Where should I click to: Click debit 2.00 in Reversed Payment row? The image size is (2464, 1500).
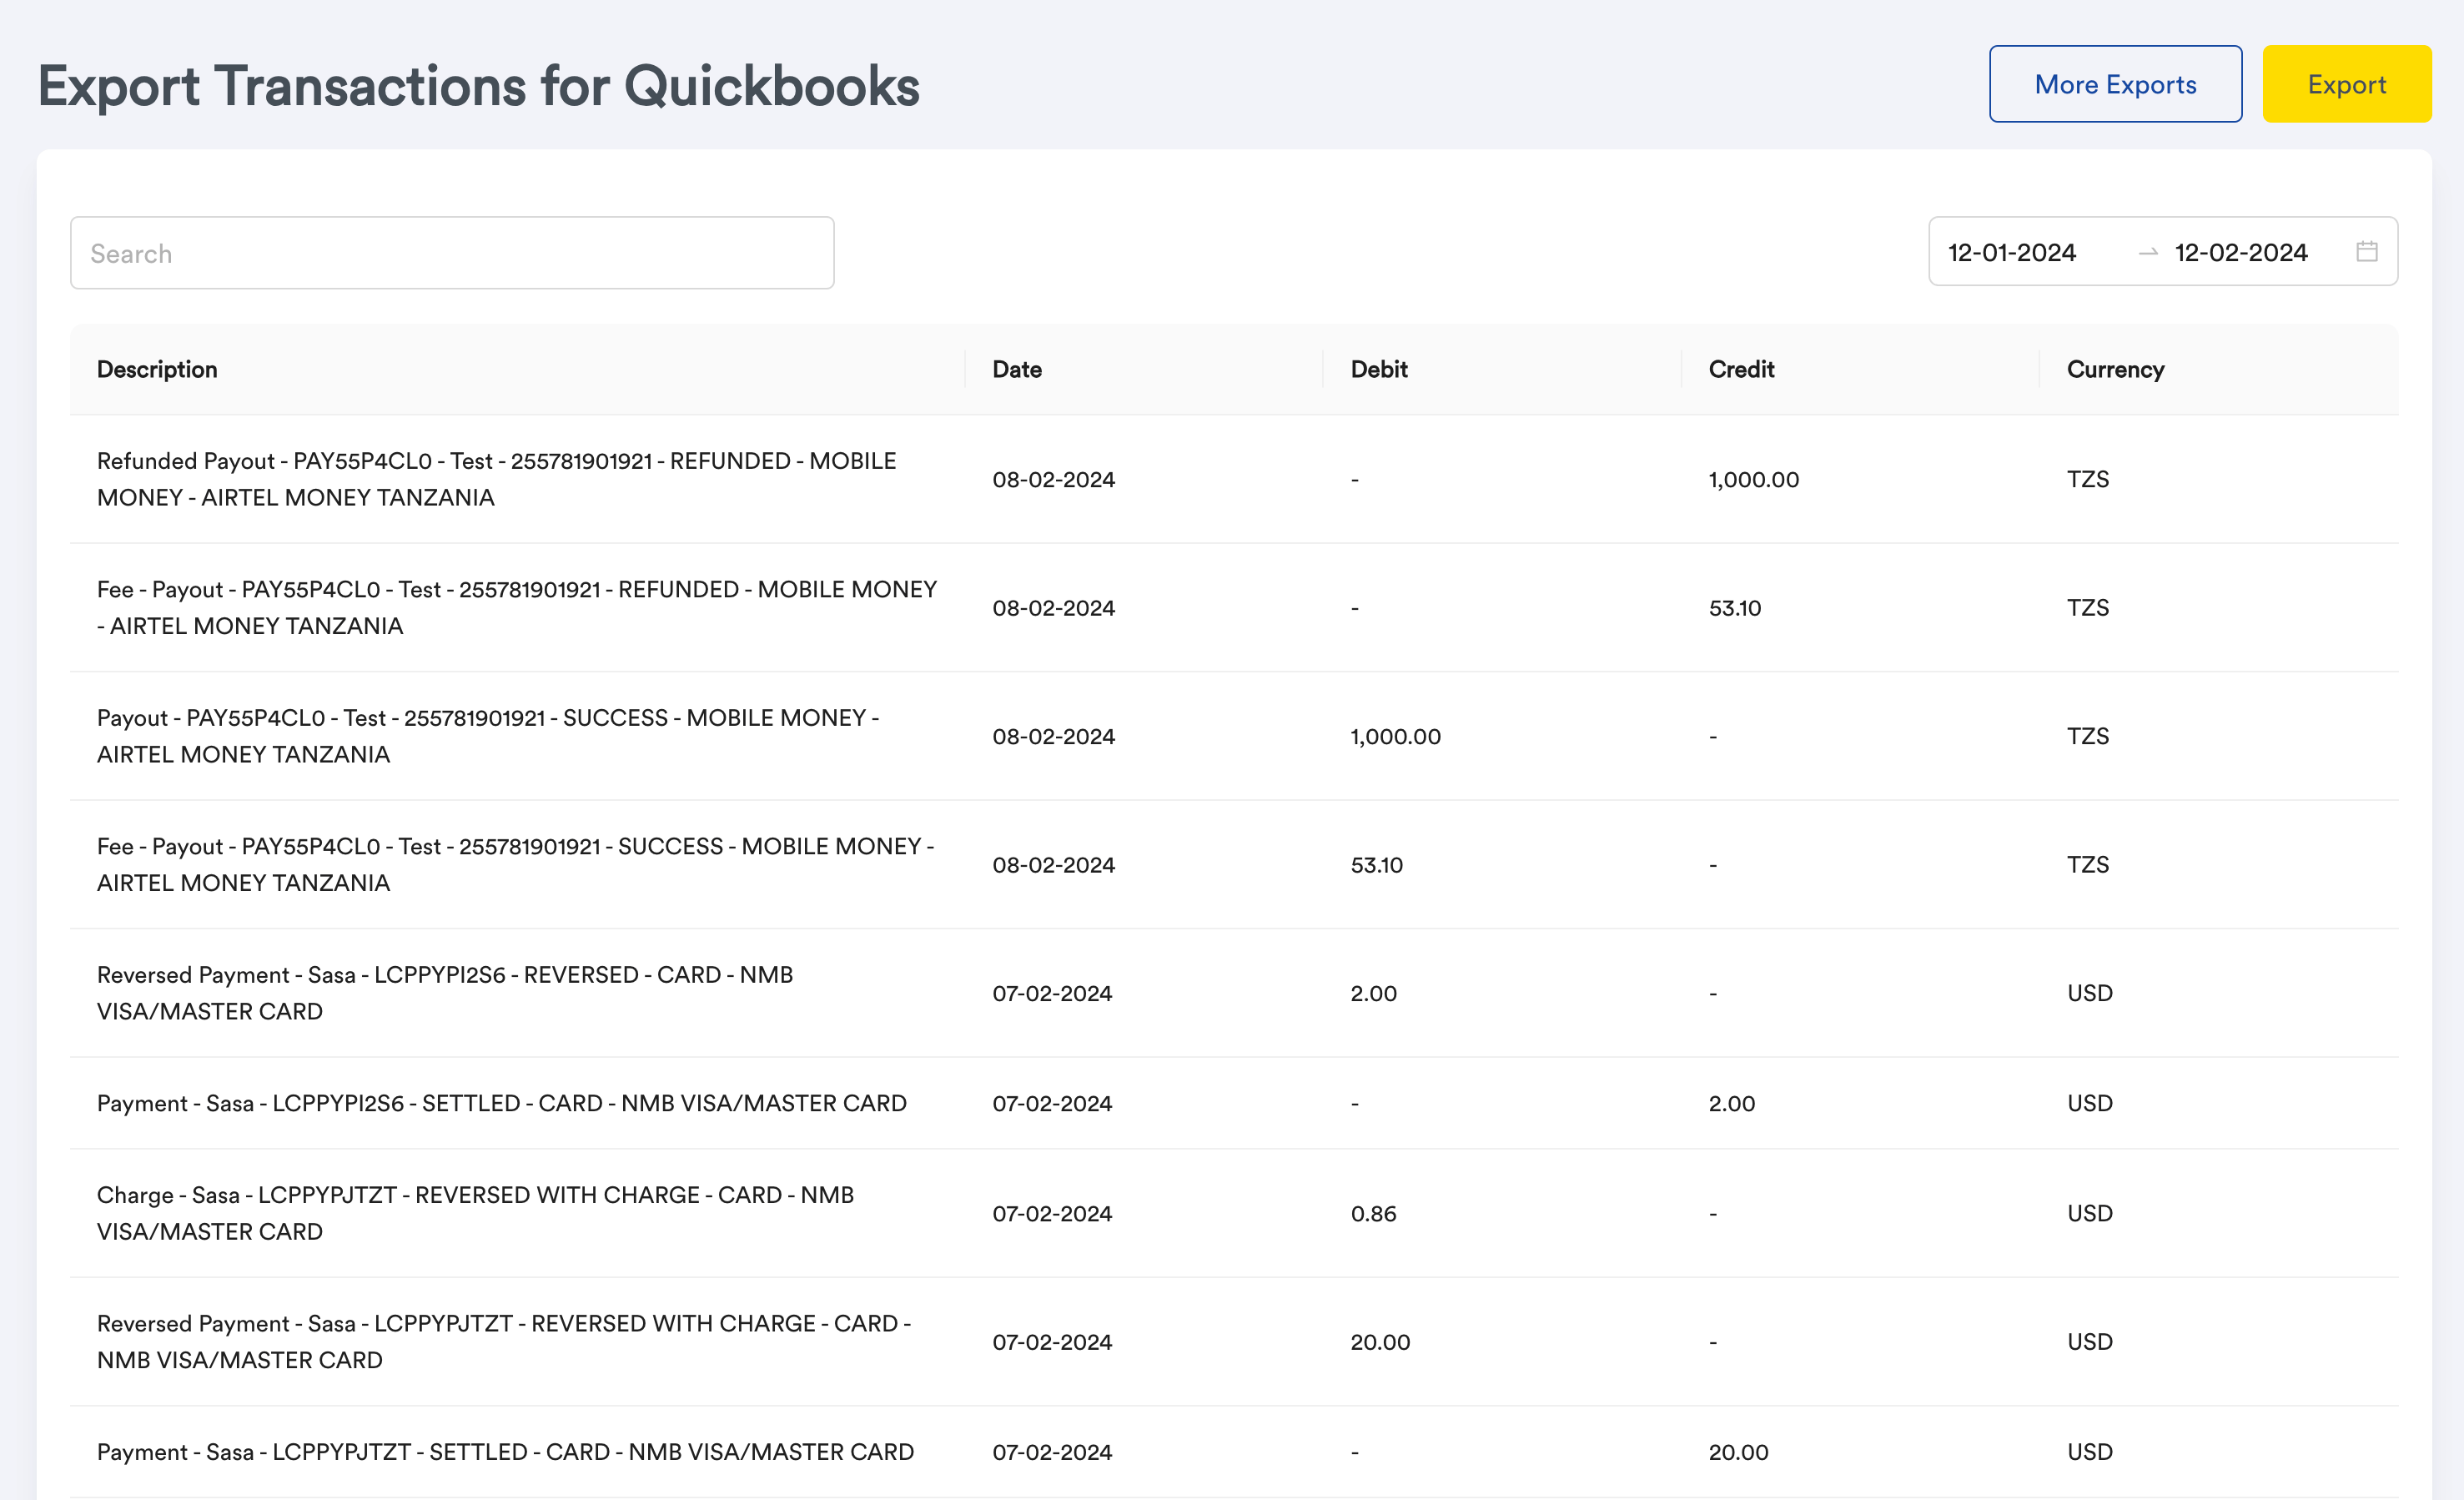click(x=1373, y=993)
